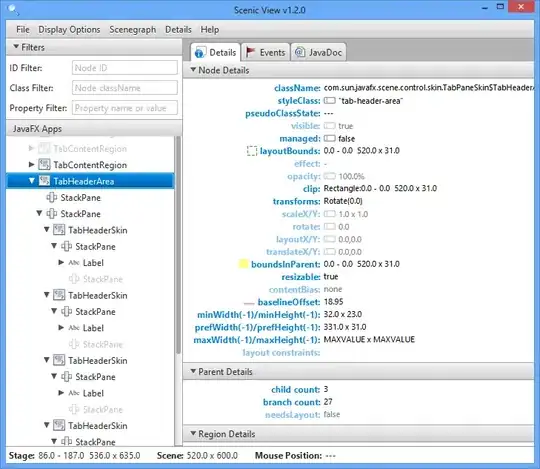Screen dimensions: 540x469
Task: Click the TabHeaderArea node icon
Action: pos(44,181)
